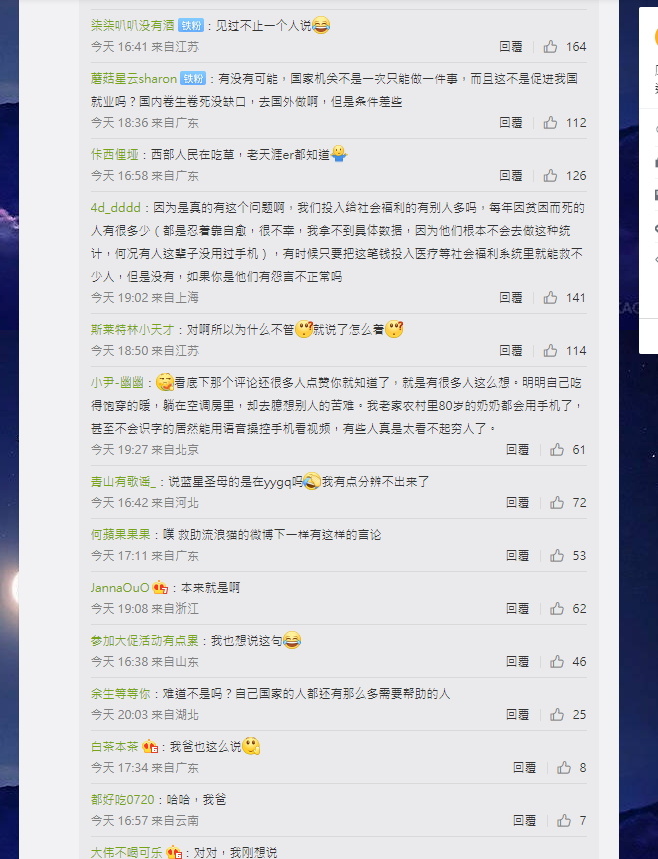Image resolution: width=658 pixels, height=859 pixels.
Task: Click thumbs-up on 蘑菇星云sharon's comment
Action: [551, 123]
